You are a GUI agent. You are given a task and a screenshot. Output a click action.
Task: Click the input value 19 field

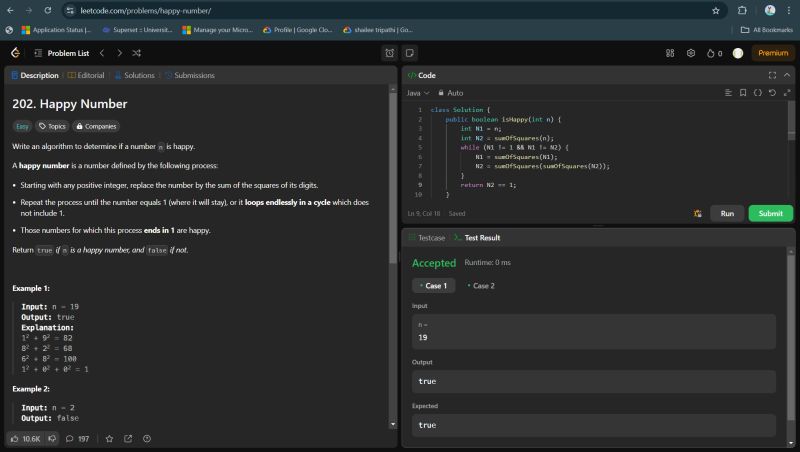click(x=594, y=332)
